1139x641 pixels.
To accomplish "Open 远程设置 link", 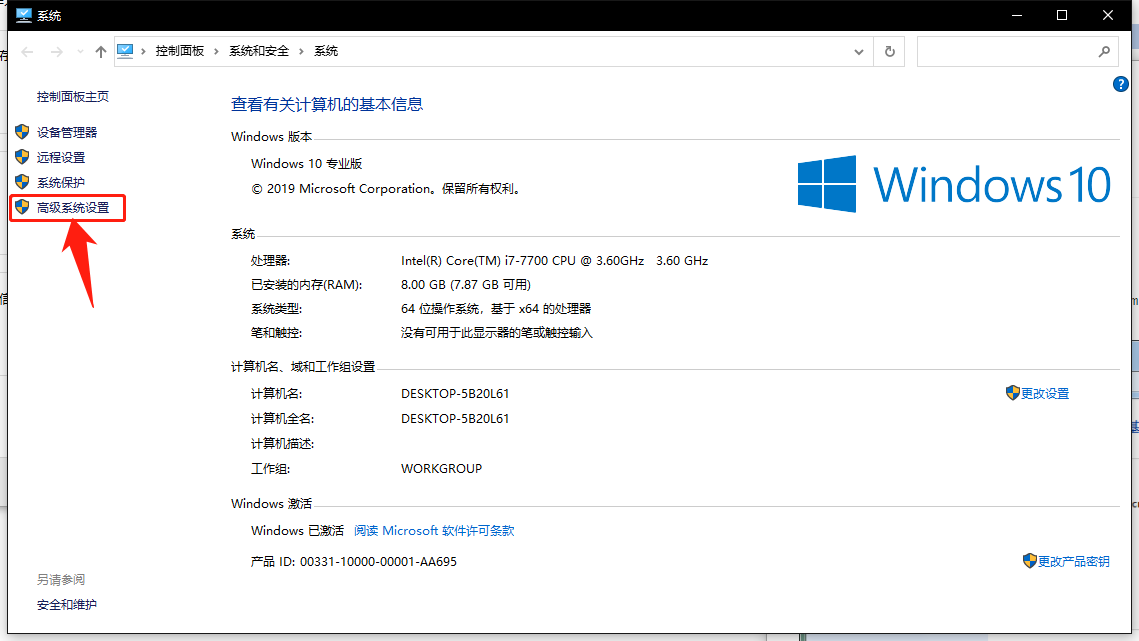I will pos(61,157).
